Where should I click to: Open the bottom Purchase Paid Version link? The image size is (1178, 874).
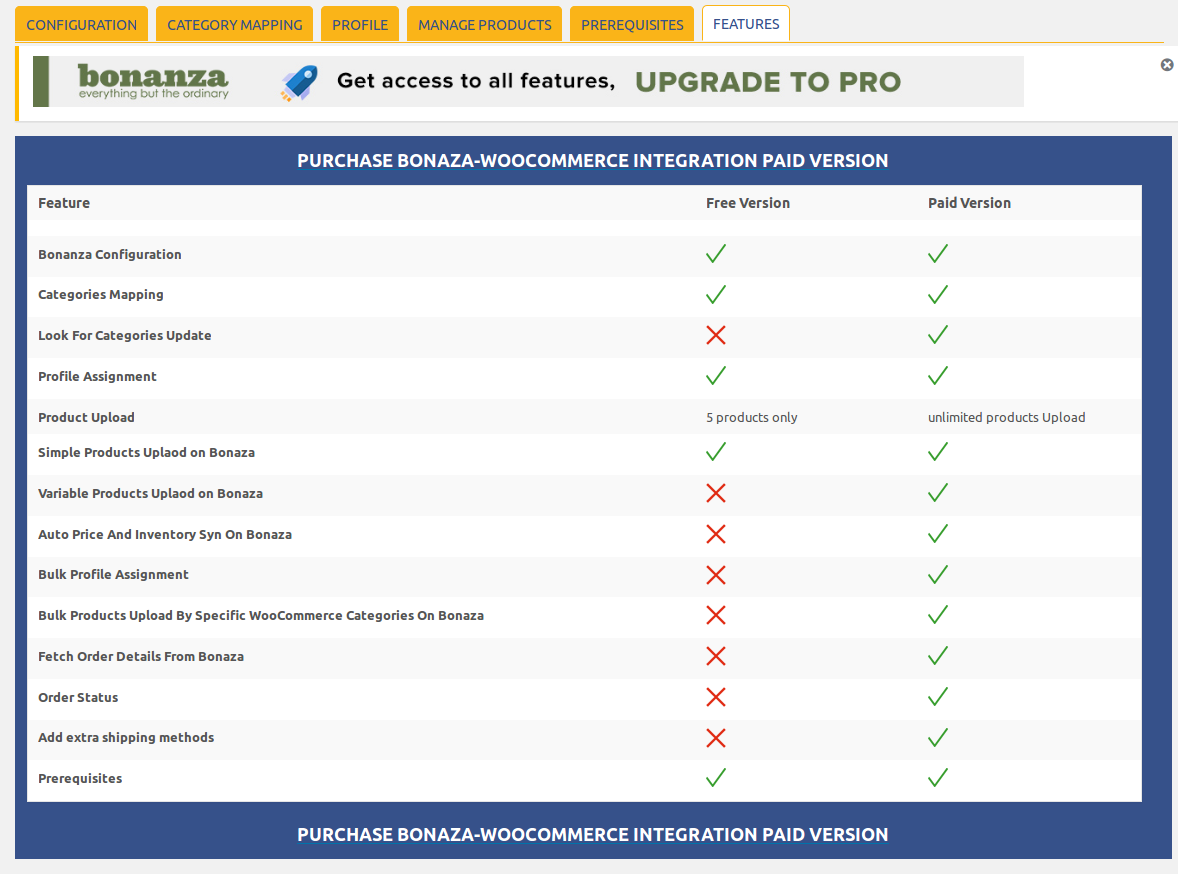coord(593,834)
